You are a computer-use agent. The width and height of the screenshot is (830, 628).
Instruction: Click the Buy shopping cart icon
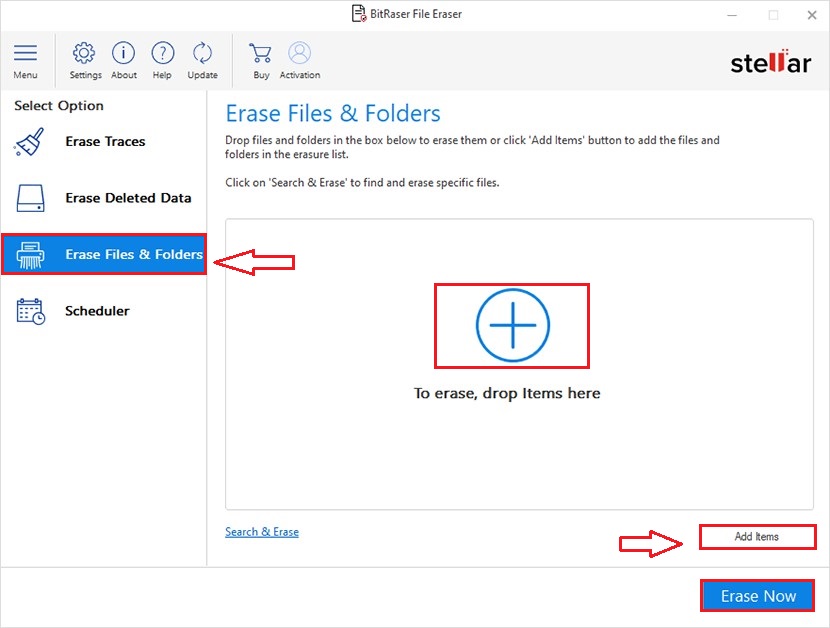261,53
